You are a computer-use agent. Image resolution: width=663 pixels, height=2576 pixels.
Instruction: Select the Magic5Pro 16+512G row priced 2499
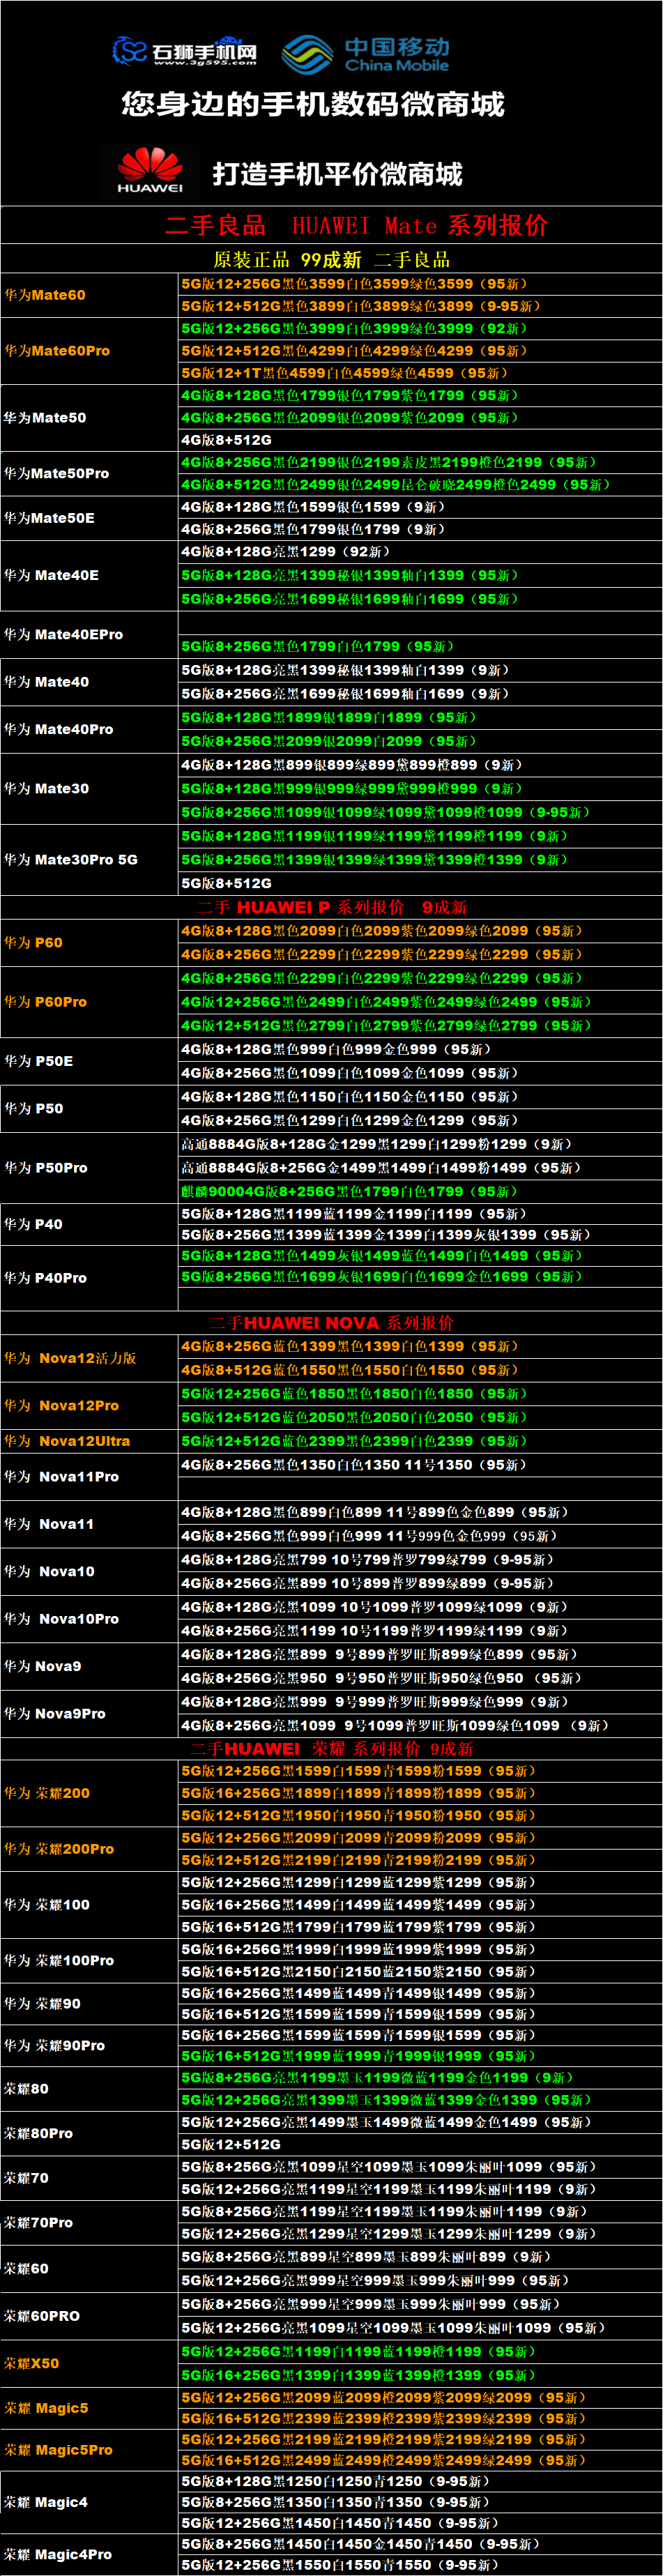coord(420,2460)
